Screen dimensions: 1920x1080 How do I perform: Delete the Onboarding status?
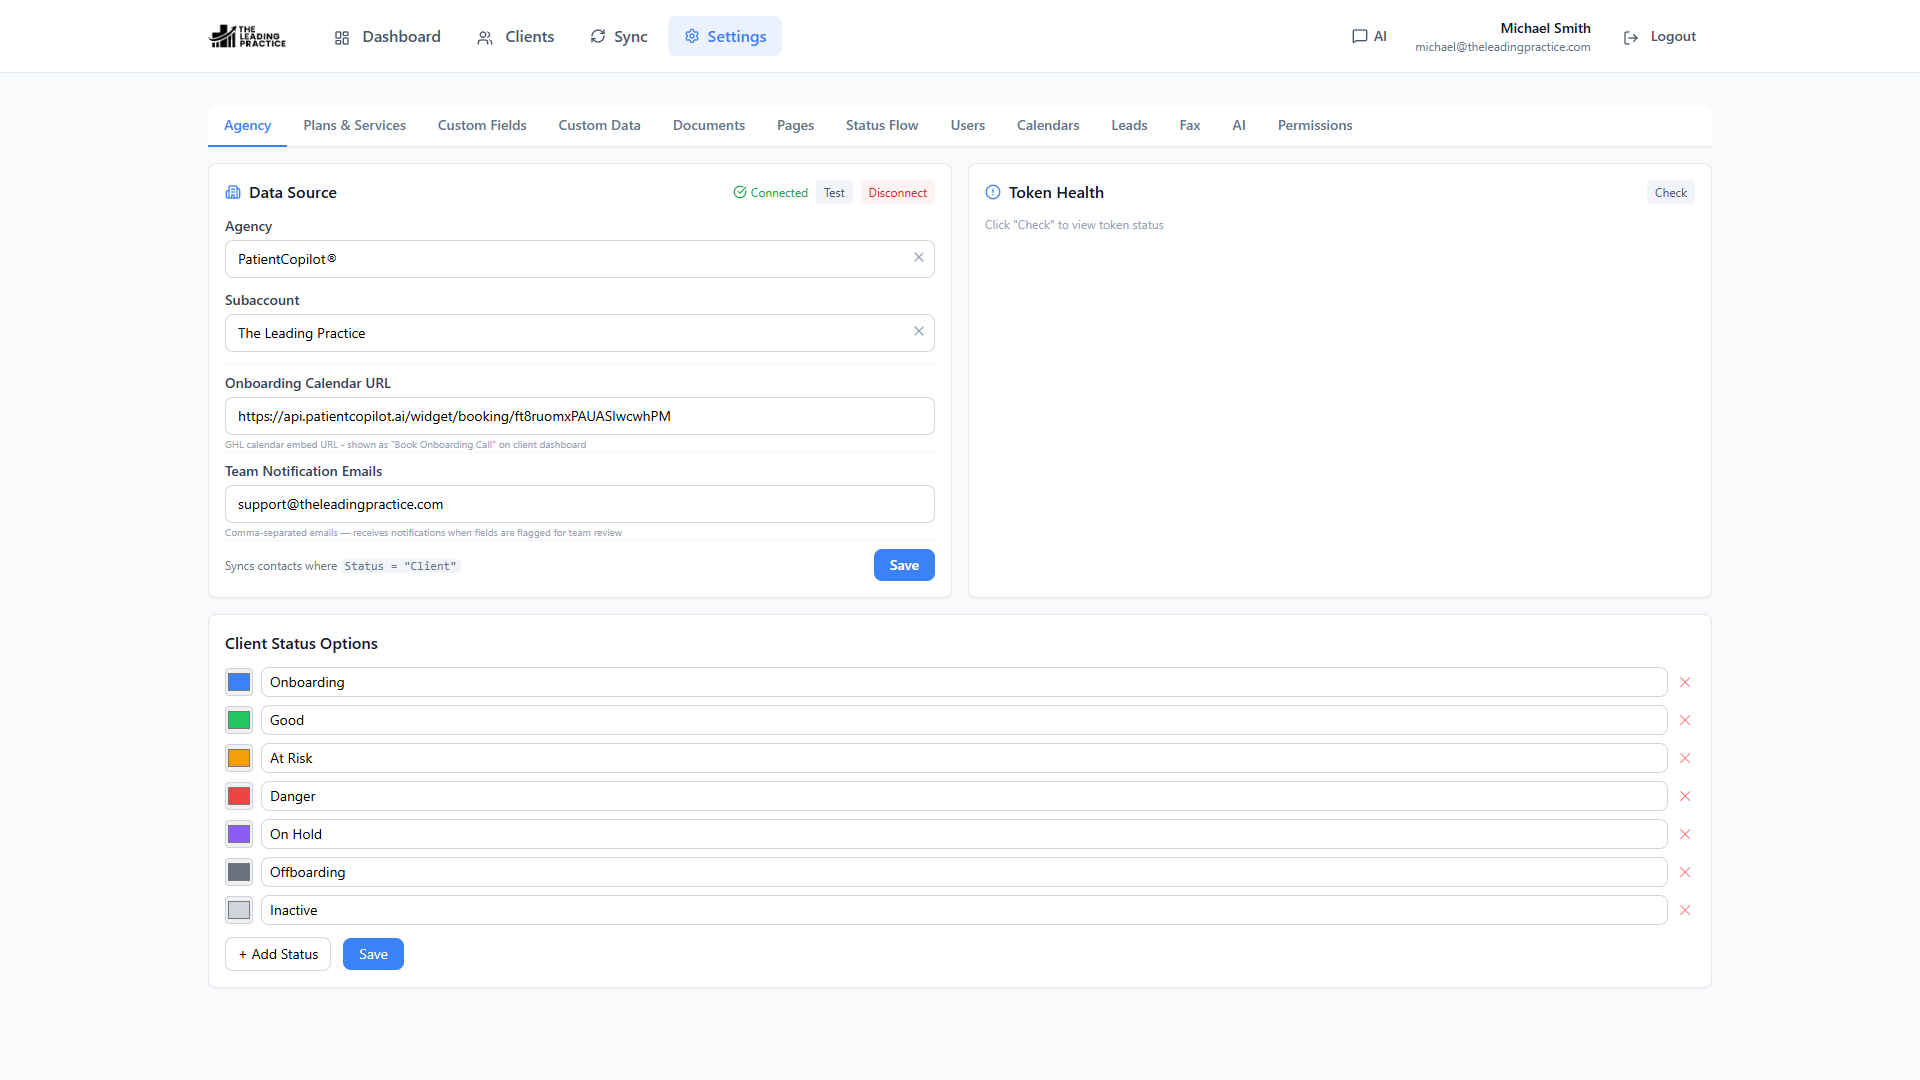[1685, 682]
